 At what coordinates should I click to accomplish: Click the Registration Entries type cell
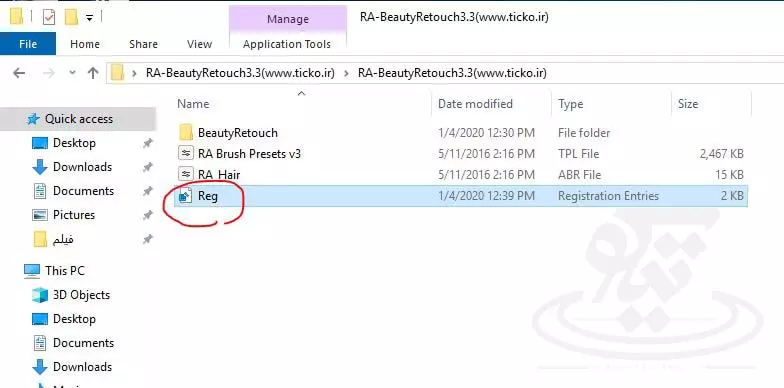click(608, 196)
